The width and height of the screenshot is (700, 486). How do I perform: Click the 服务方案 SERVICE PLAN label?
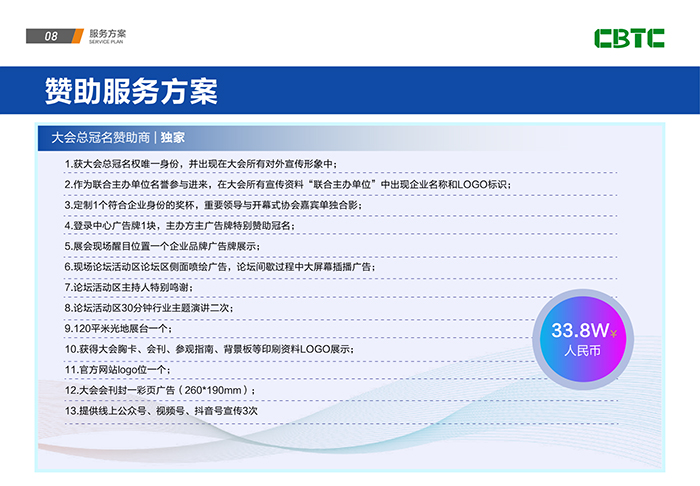(107, 36)
